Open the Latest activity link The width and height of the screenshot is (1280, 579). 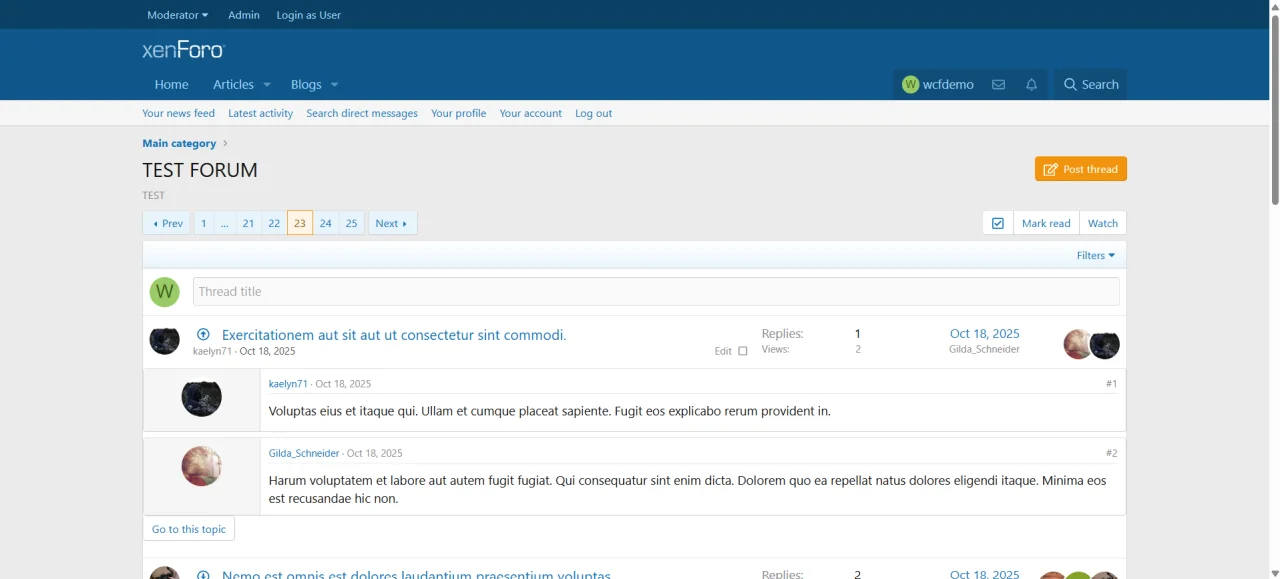260,113
